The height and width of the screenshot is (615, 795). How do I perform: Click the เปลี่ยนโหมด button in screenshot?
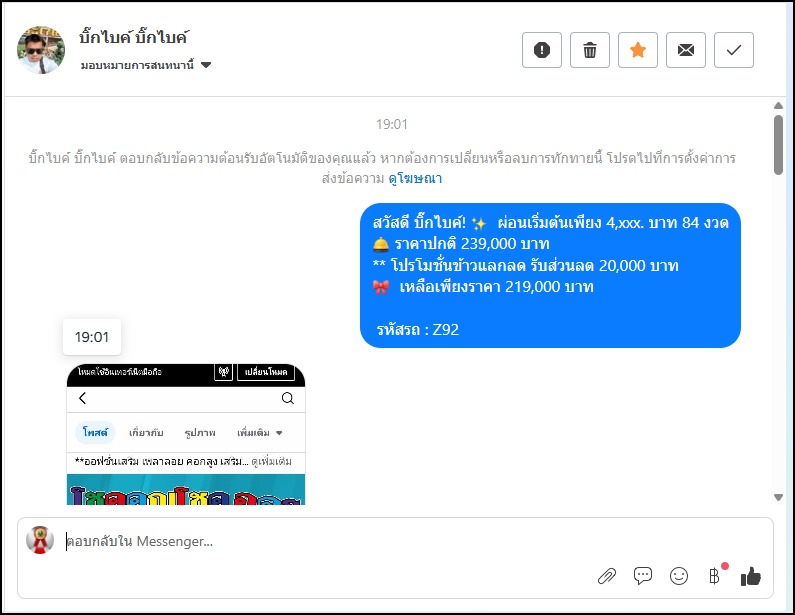[x=266, y=372]
